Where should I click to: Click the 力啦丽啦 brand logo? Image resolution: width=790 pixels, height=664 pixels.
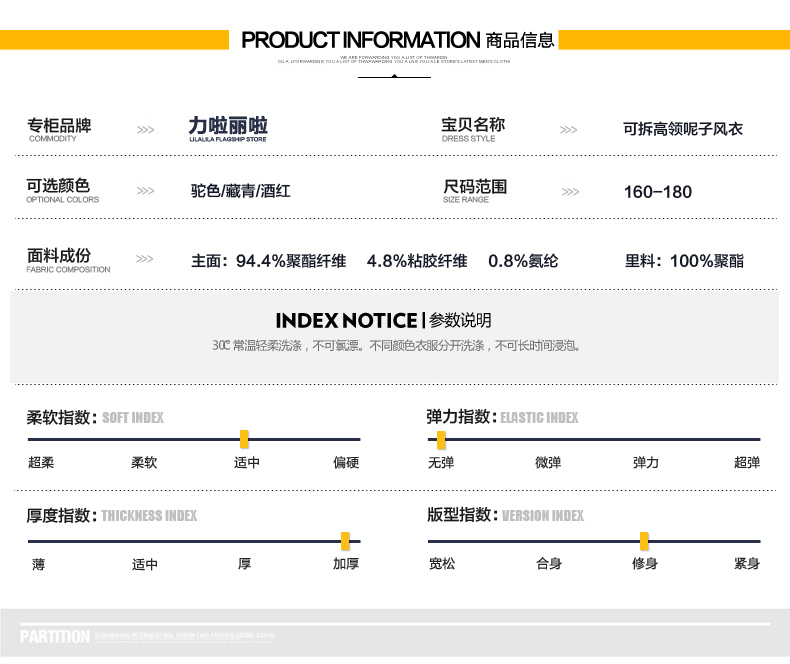(x=228, y=129)
